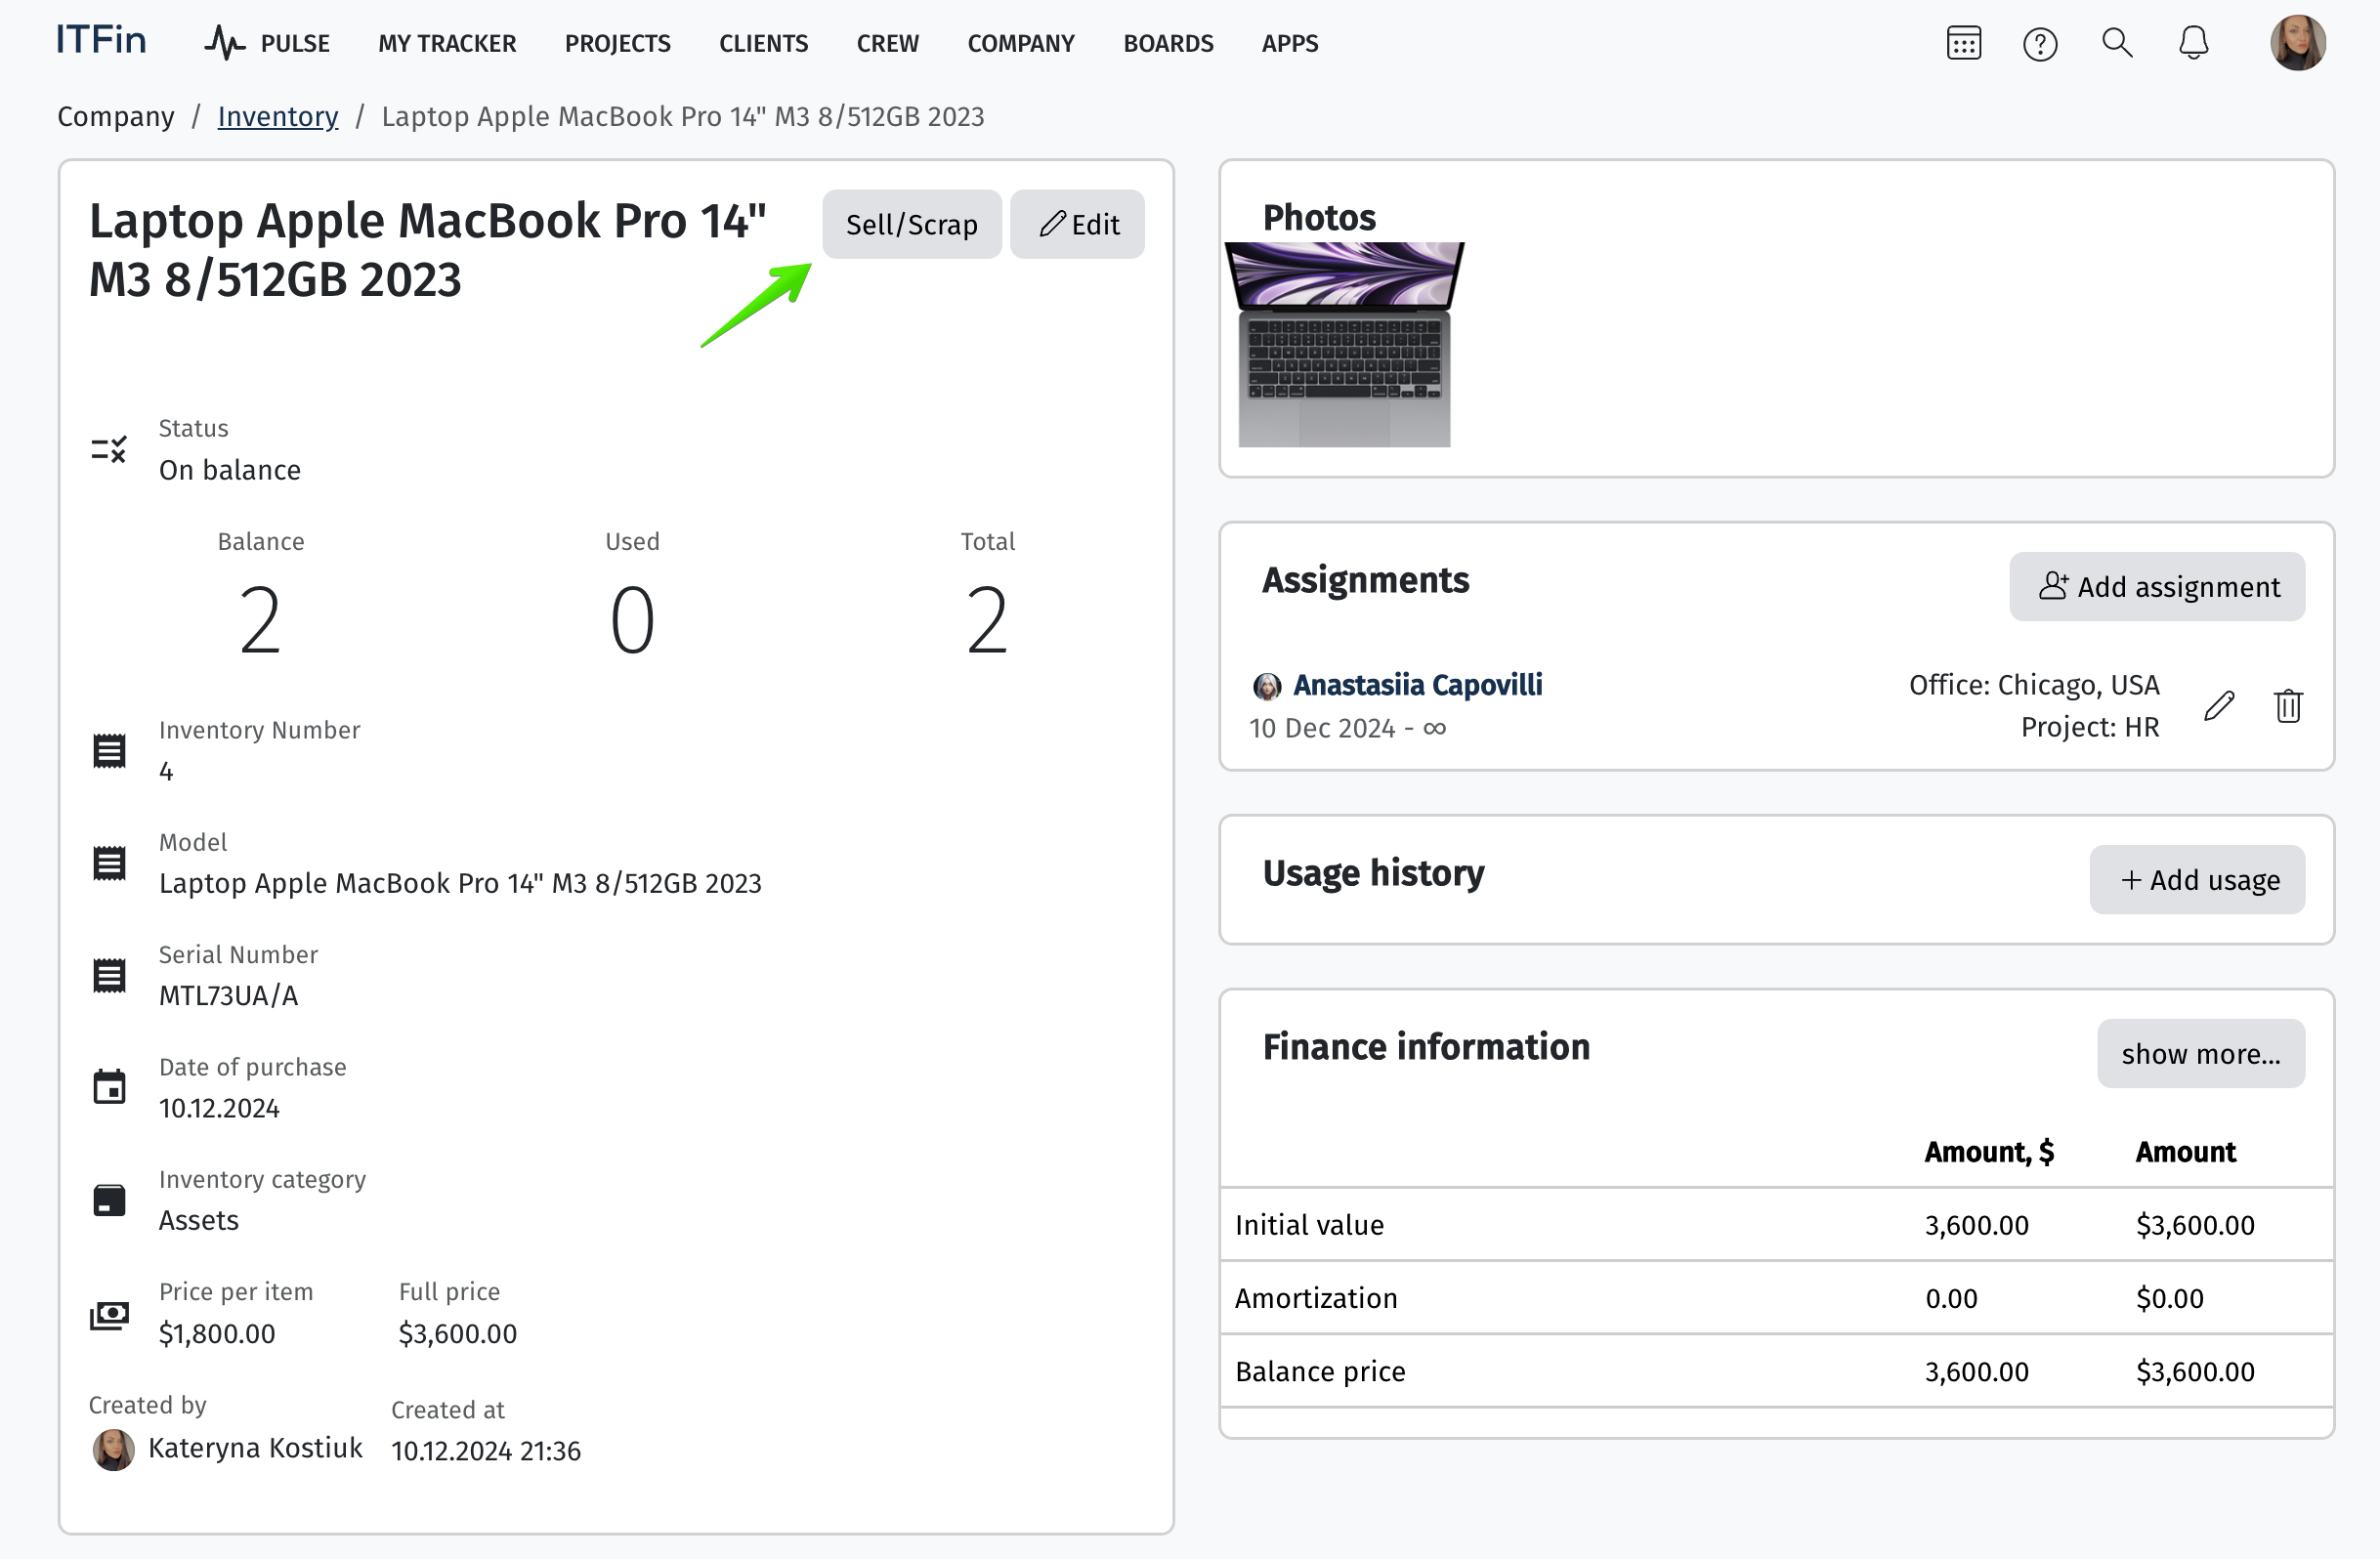Open the notifications bell

pyautogui.click(x=2193, y=43)
